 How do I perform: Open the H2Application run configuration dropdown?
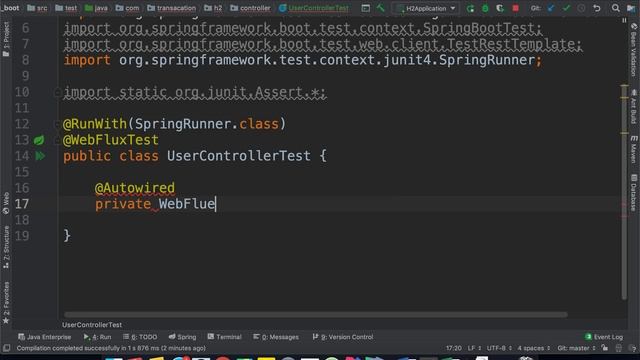[x=426, y=8]
